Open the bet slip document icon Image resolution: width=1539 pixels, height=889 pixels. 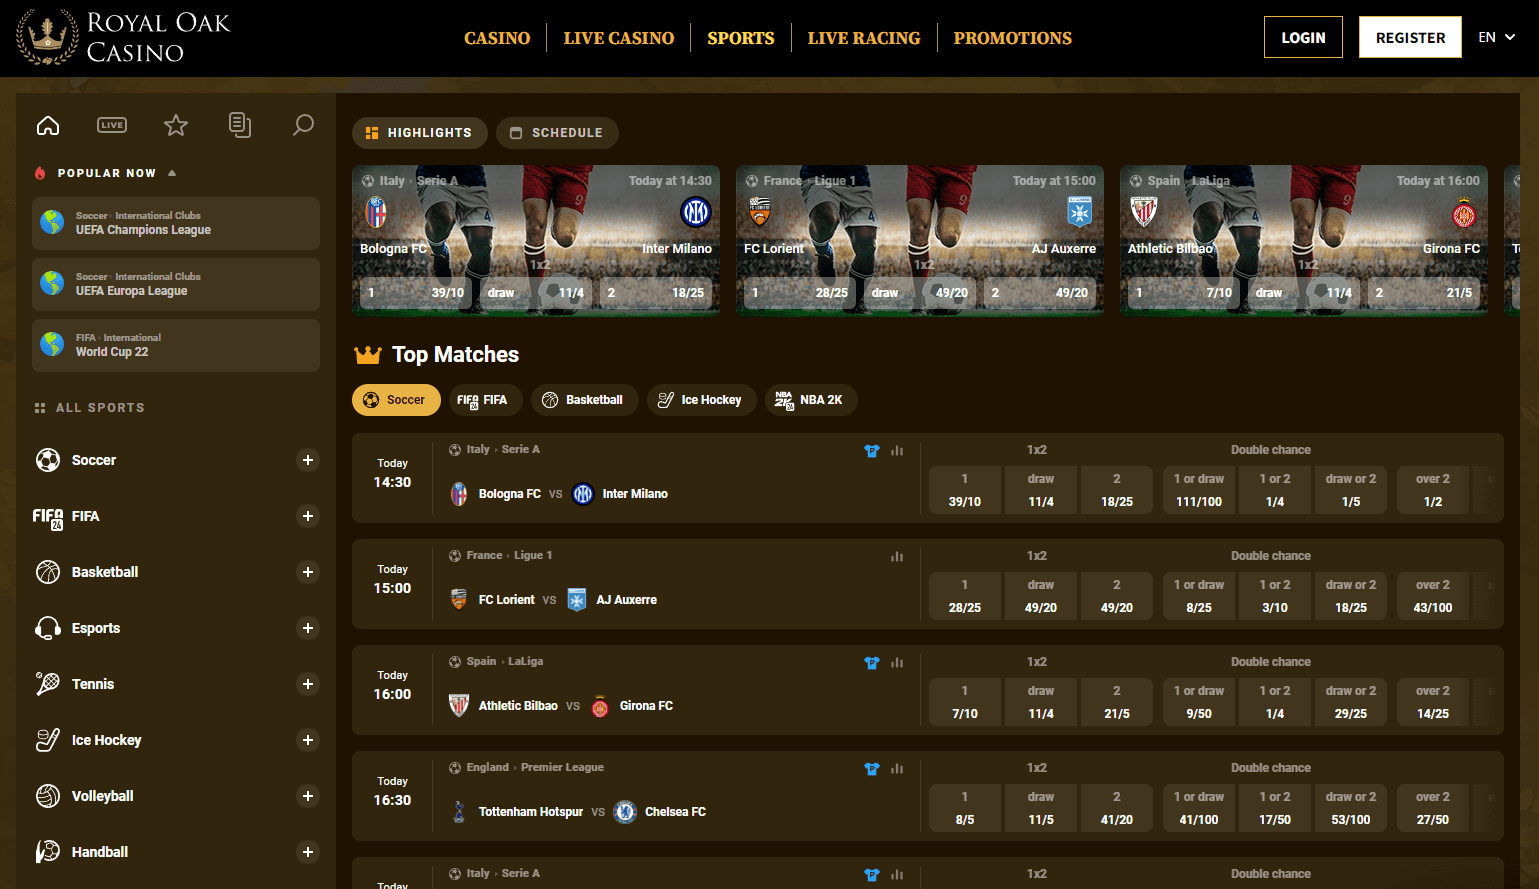click(240, 125)
